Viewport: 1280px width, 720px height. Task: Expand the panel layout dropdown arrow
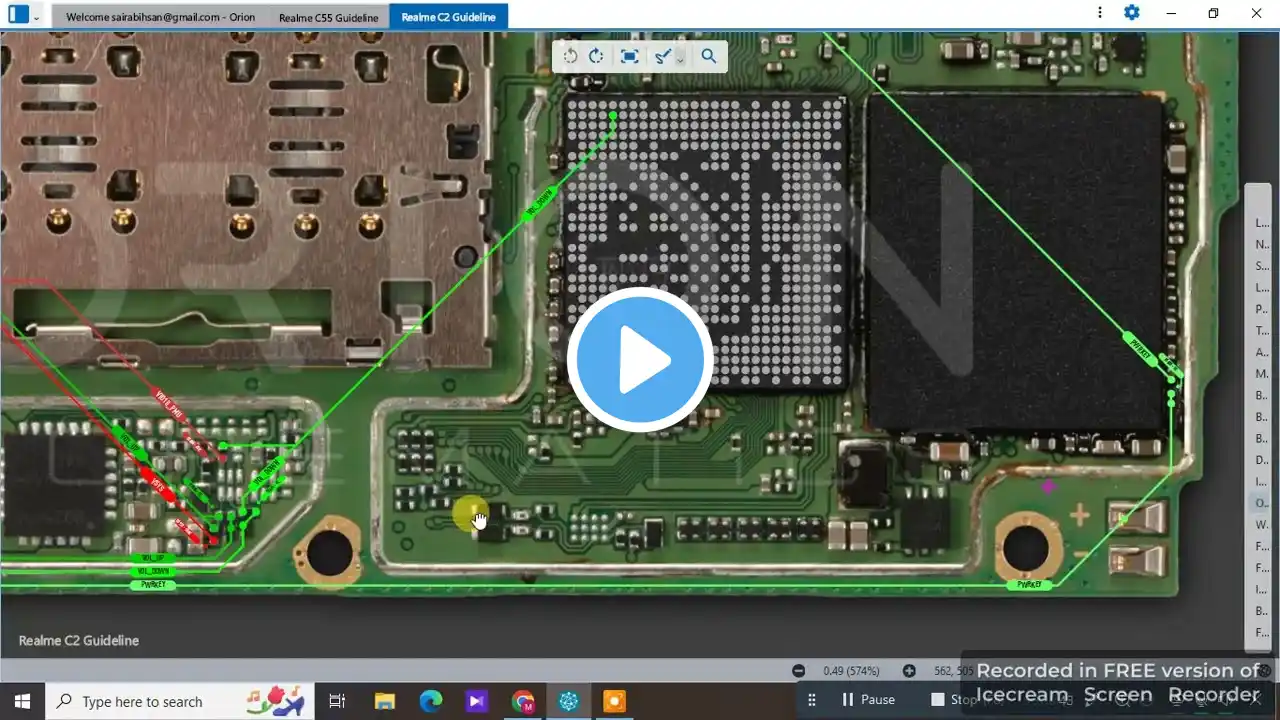(x=37, y=17)
